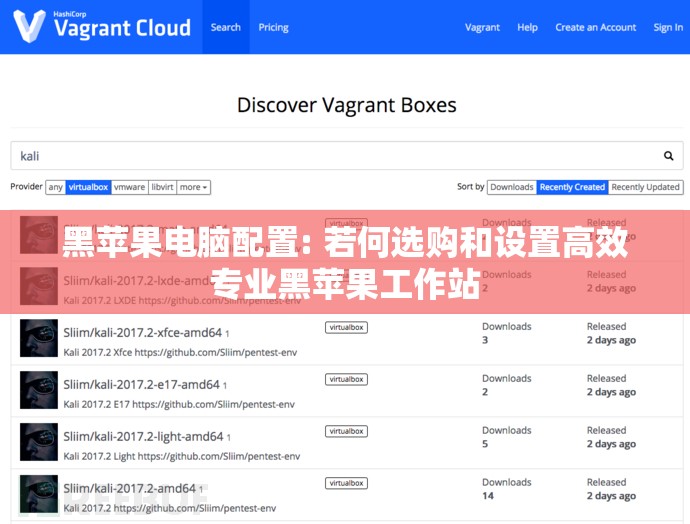Select the libvirt provider filter

pos(162,187)
